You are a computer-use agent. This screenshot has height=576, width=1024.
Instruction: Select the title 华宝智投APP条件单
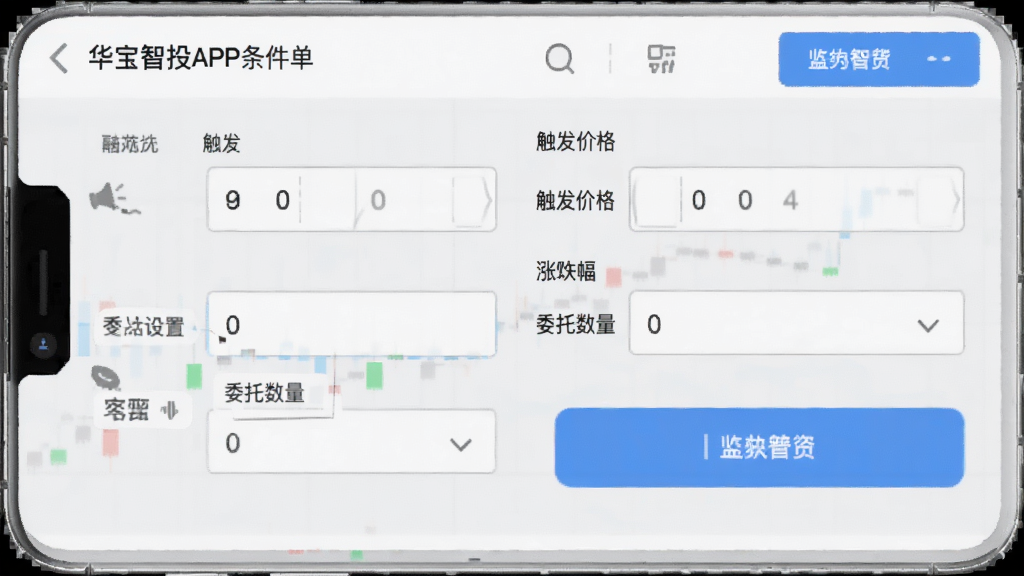click(x=200, y=58)
